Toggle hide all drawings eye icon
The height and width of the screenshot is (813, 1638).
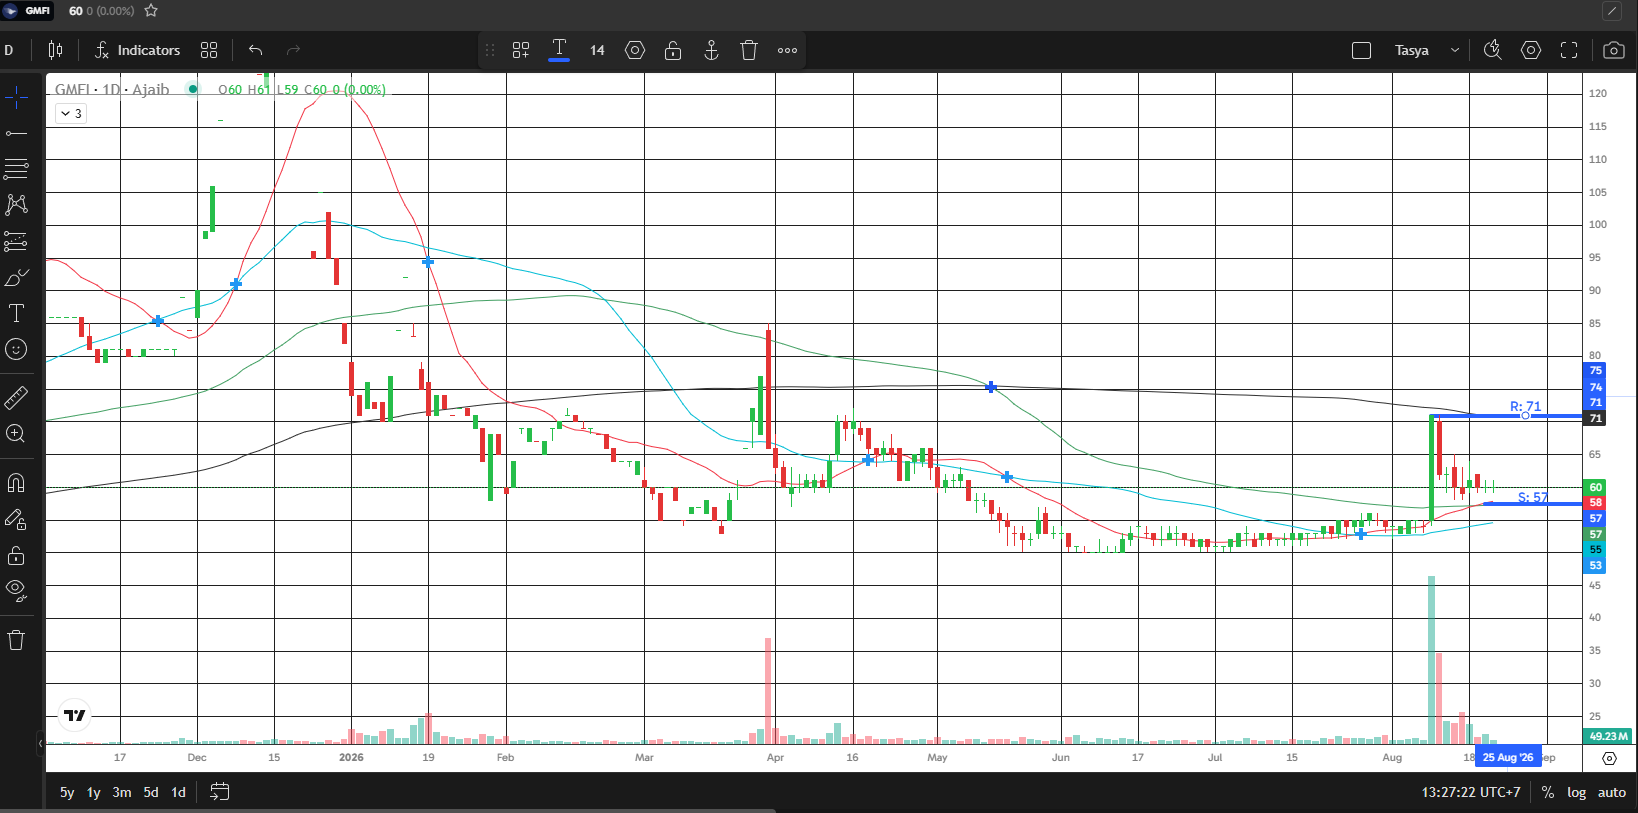pos(16,591)
